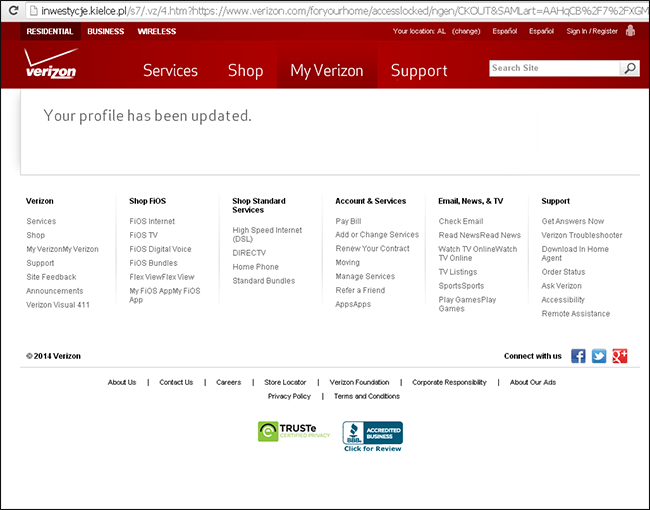
Task: Click the Verizon Foundation footer link
Action: point(359,382)
